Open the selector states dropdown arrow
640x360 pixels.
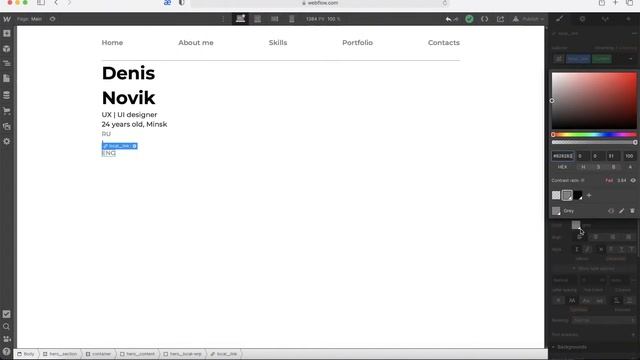point(631,59)
